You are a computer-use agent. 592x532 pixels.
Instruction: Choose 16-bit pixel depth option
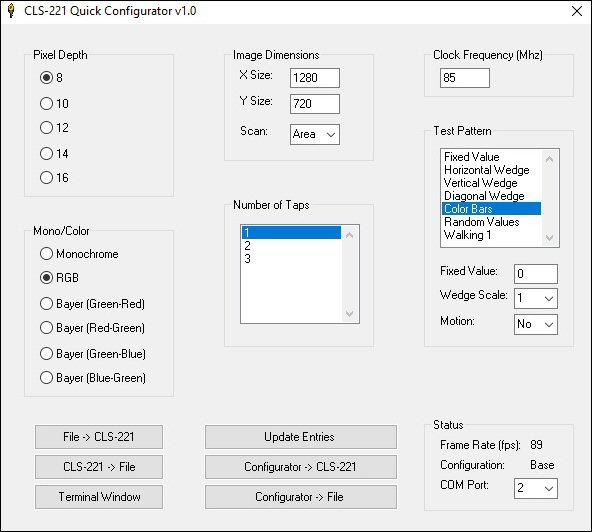pyautogui.click(x=46, y=177)
